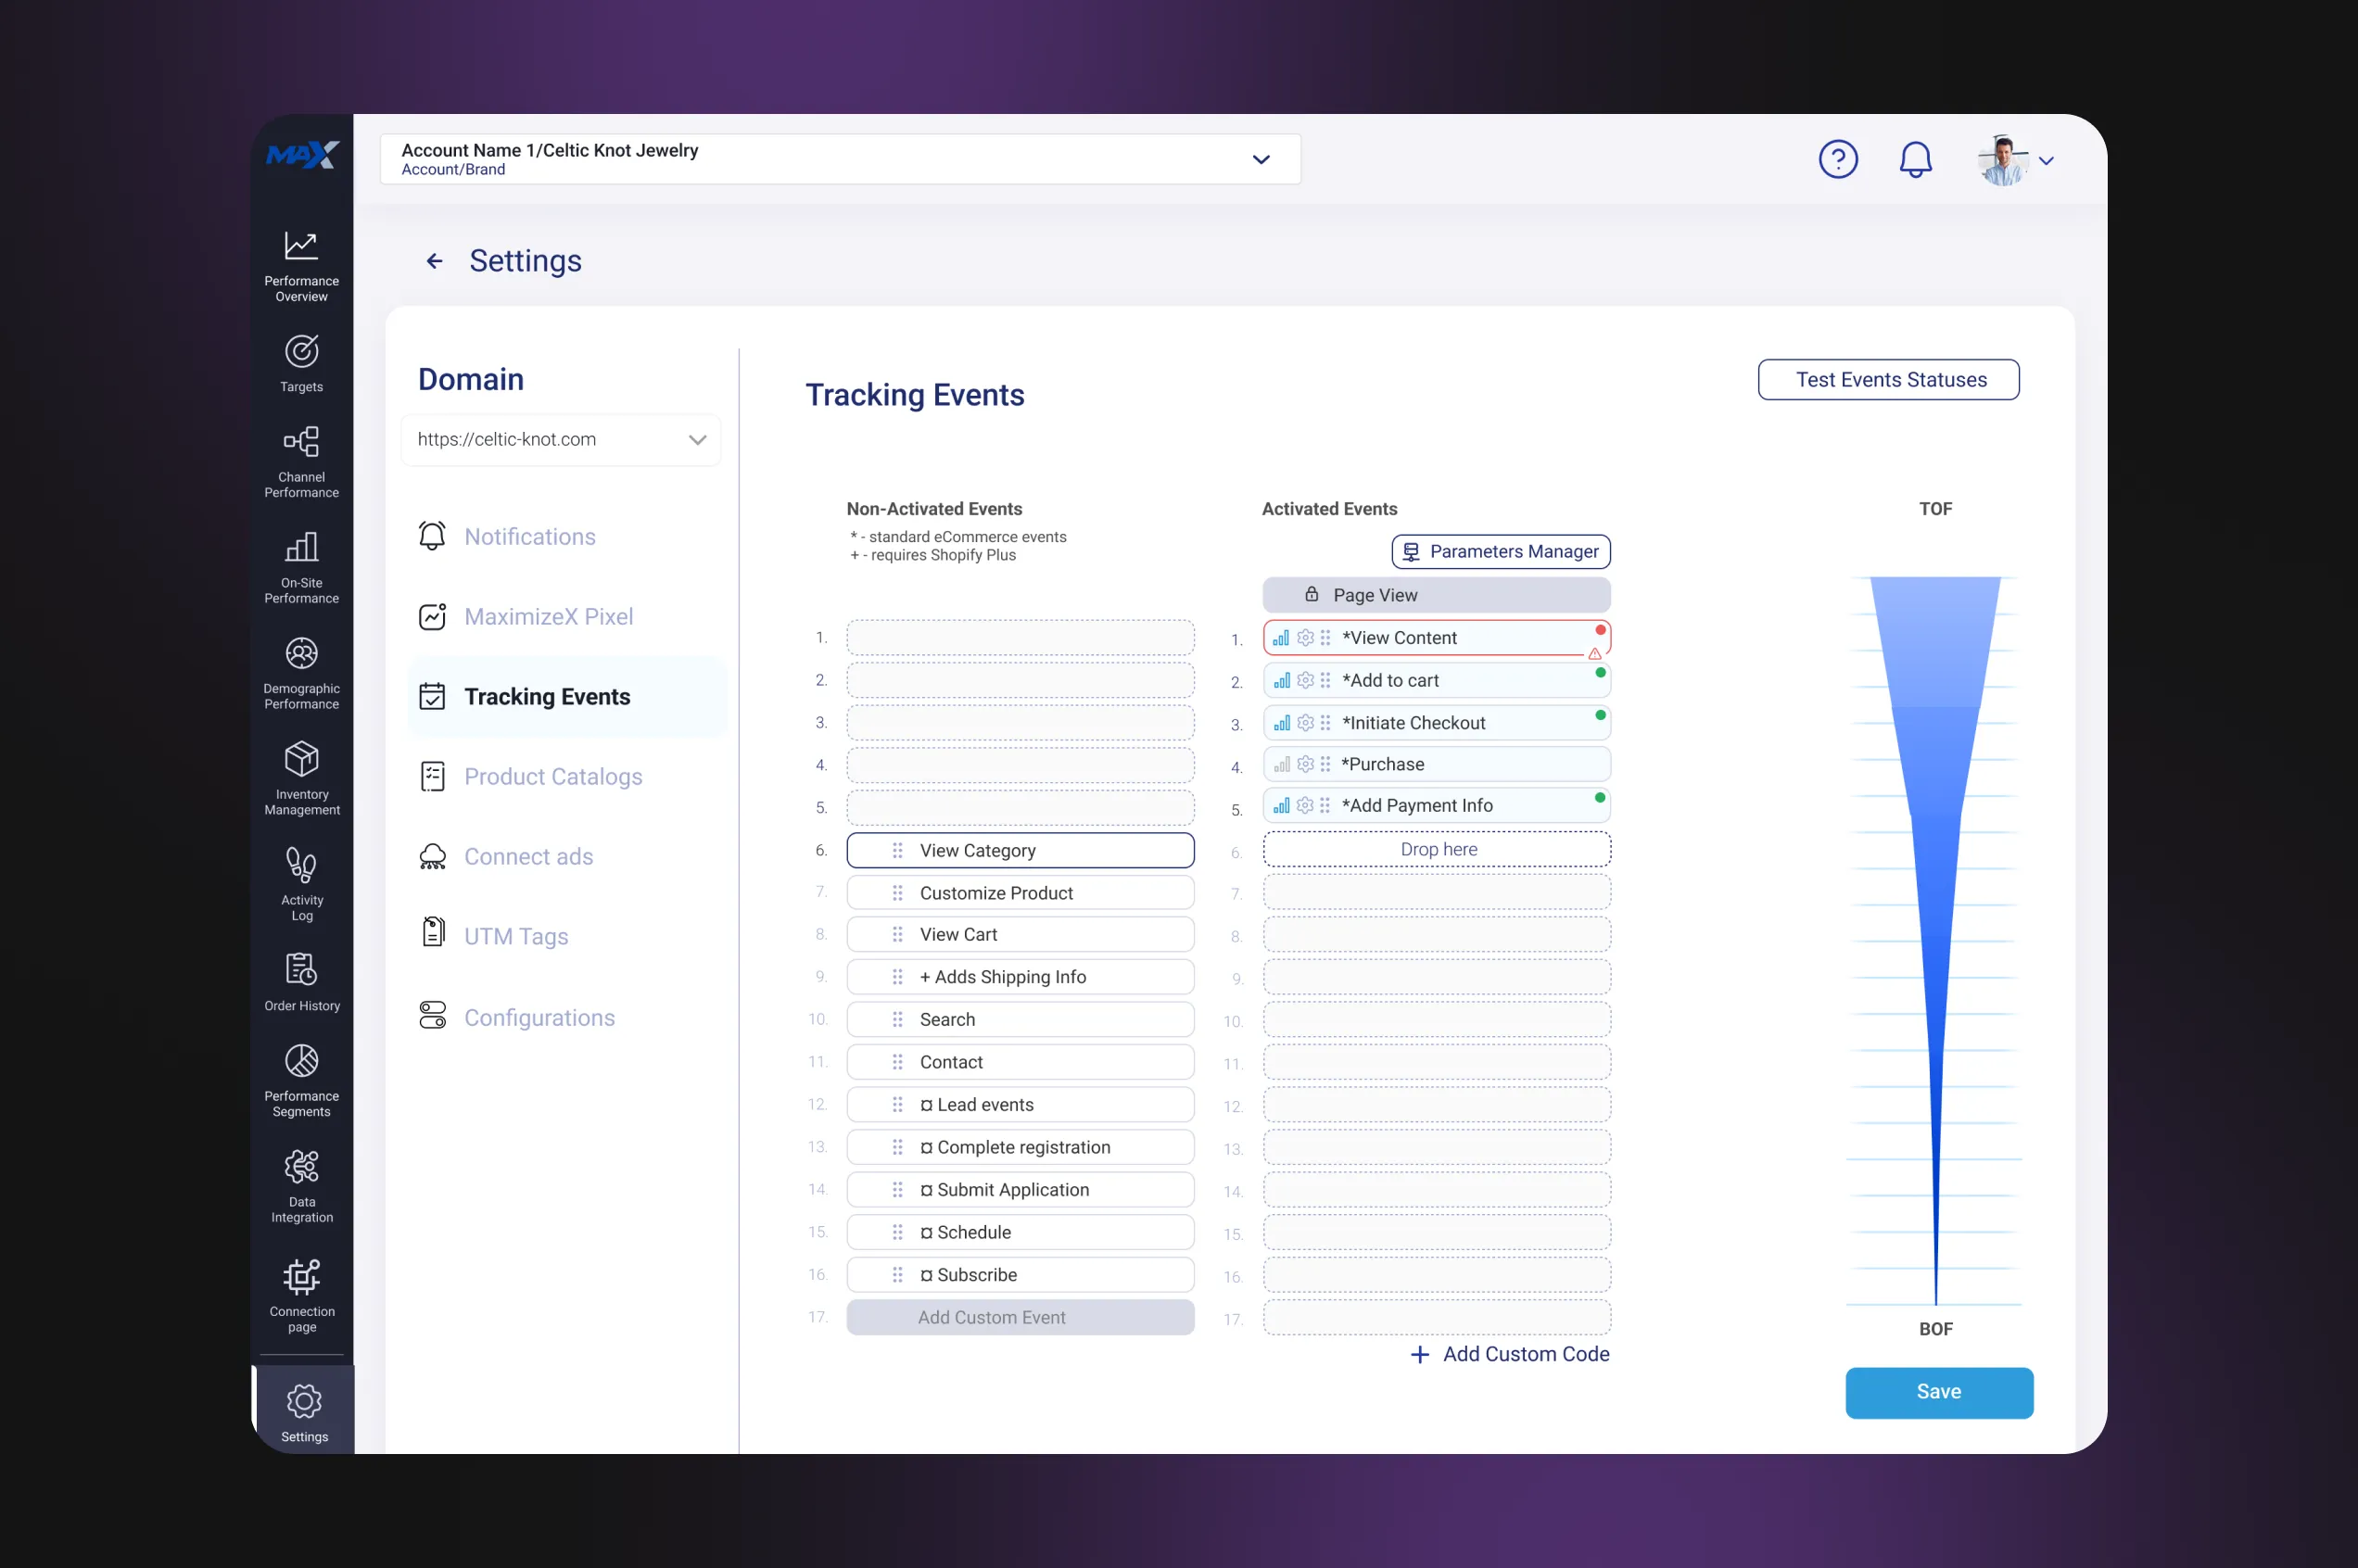Open the UTM Tags settings section
Viewport: 2358px width, 1568px height.
coord(515,937)
